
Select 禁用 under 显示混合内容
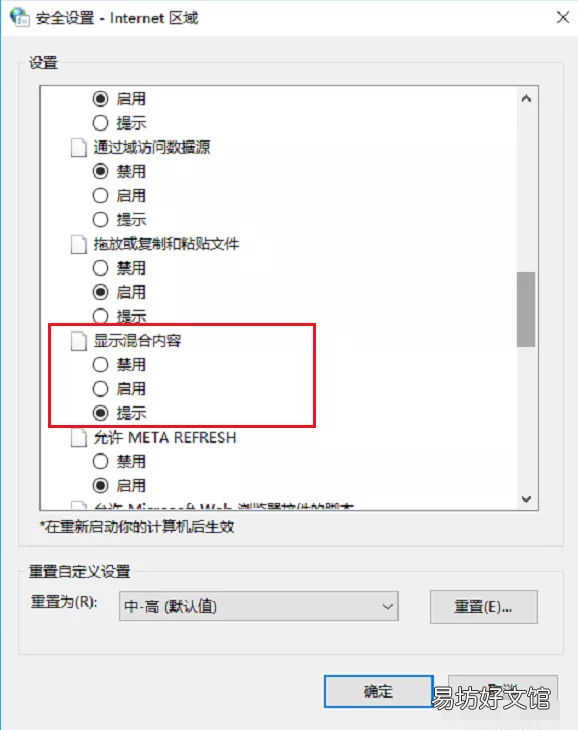pyautogui.click(x=101, y=365)
